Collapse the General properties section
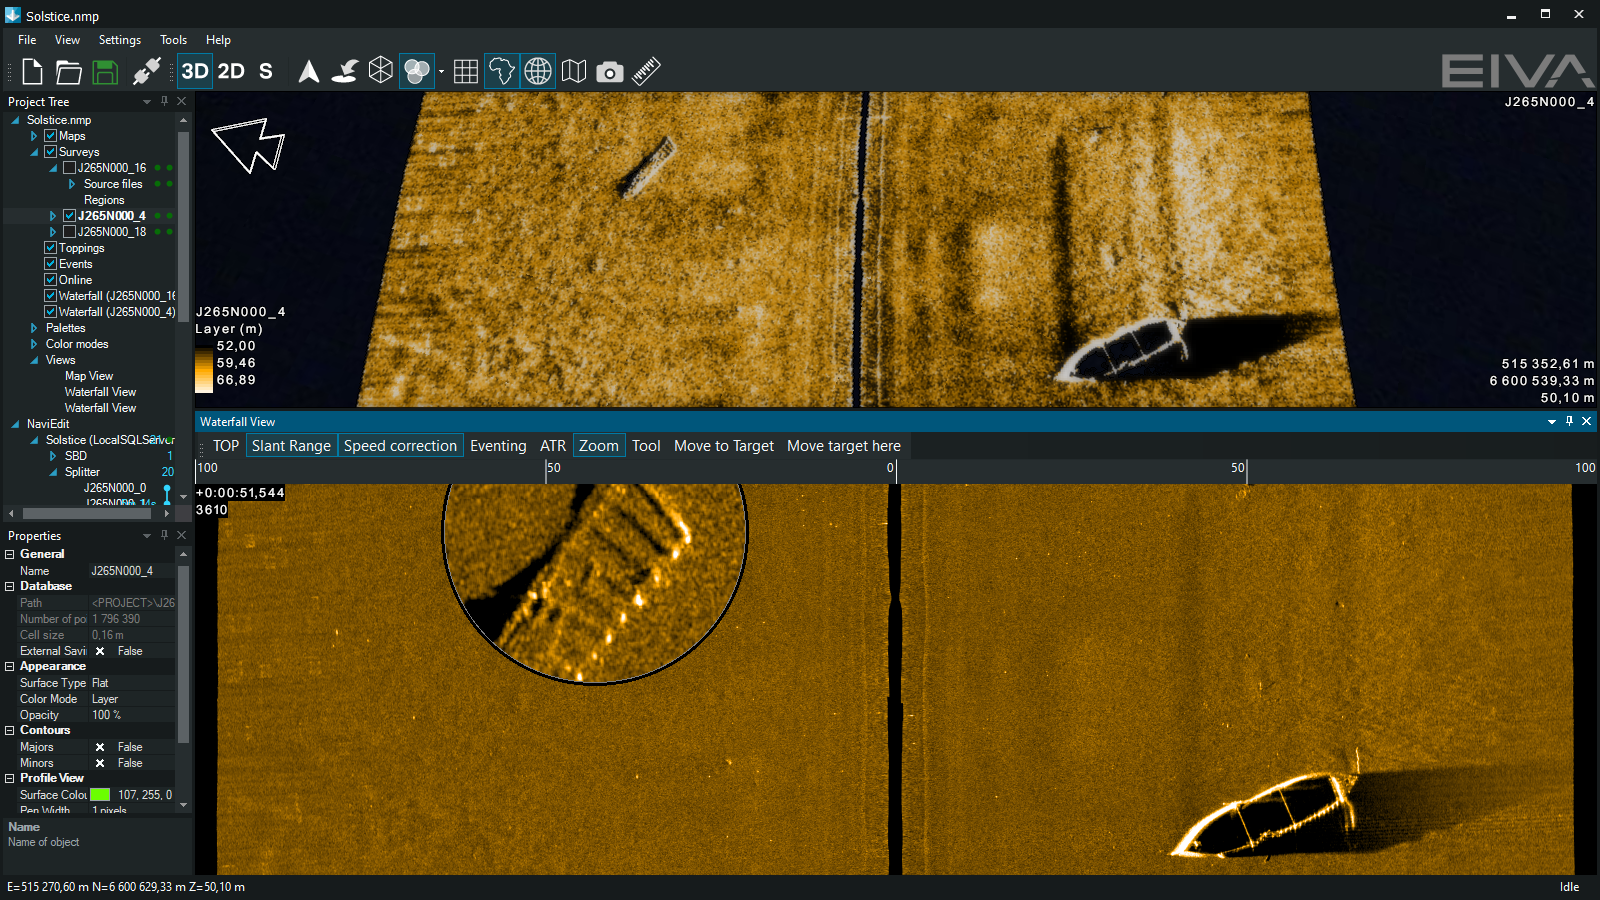The width and height of the screenshot is (1600, 900). tap(10, 554)
